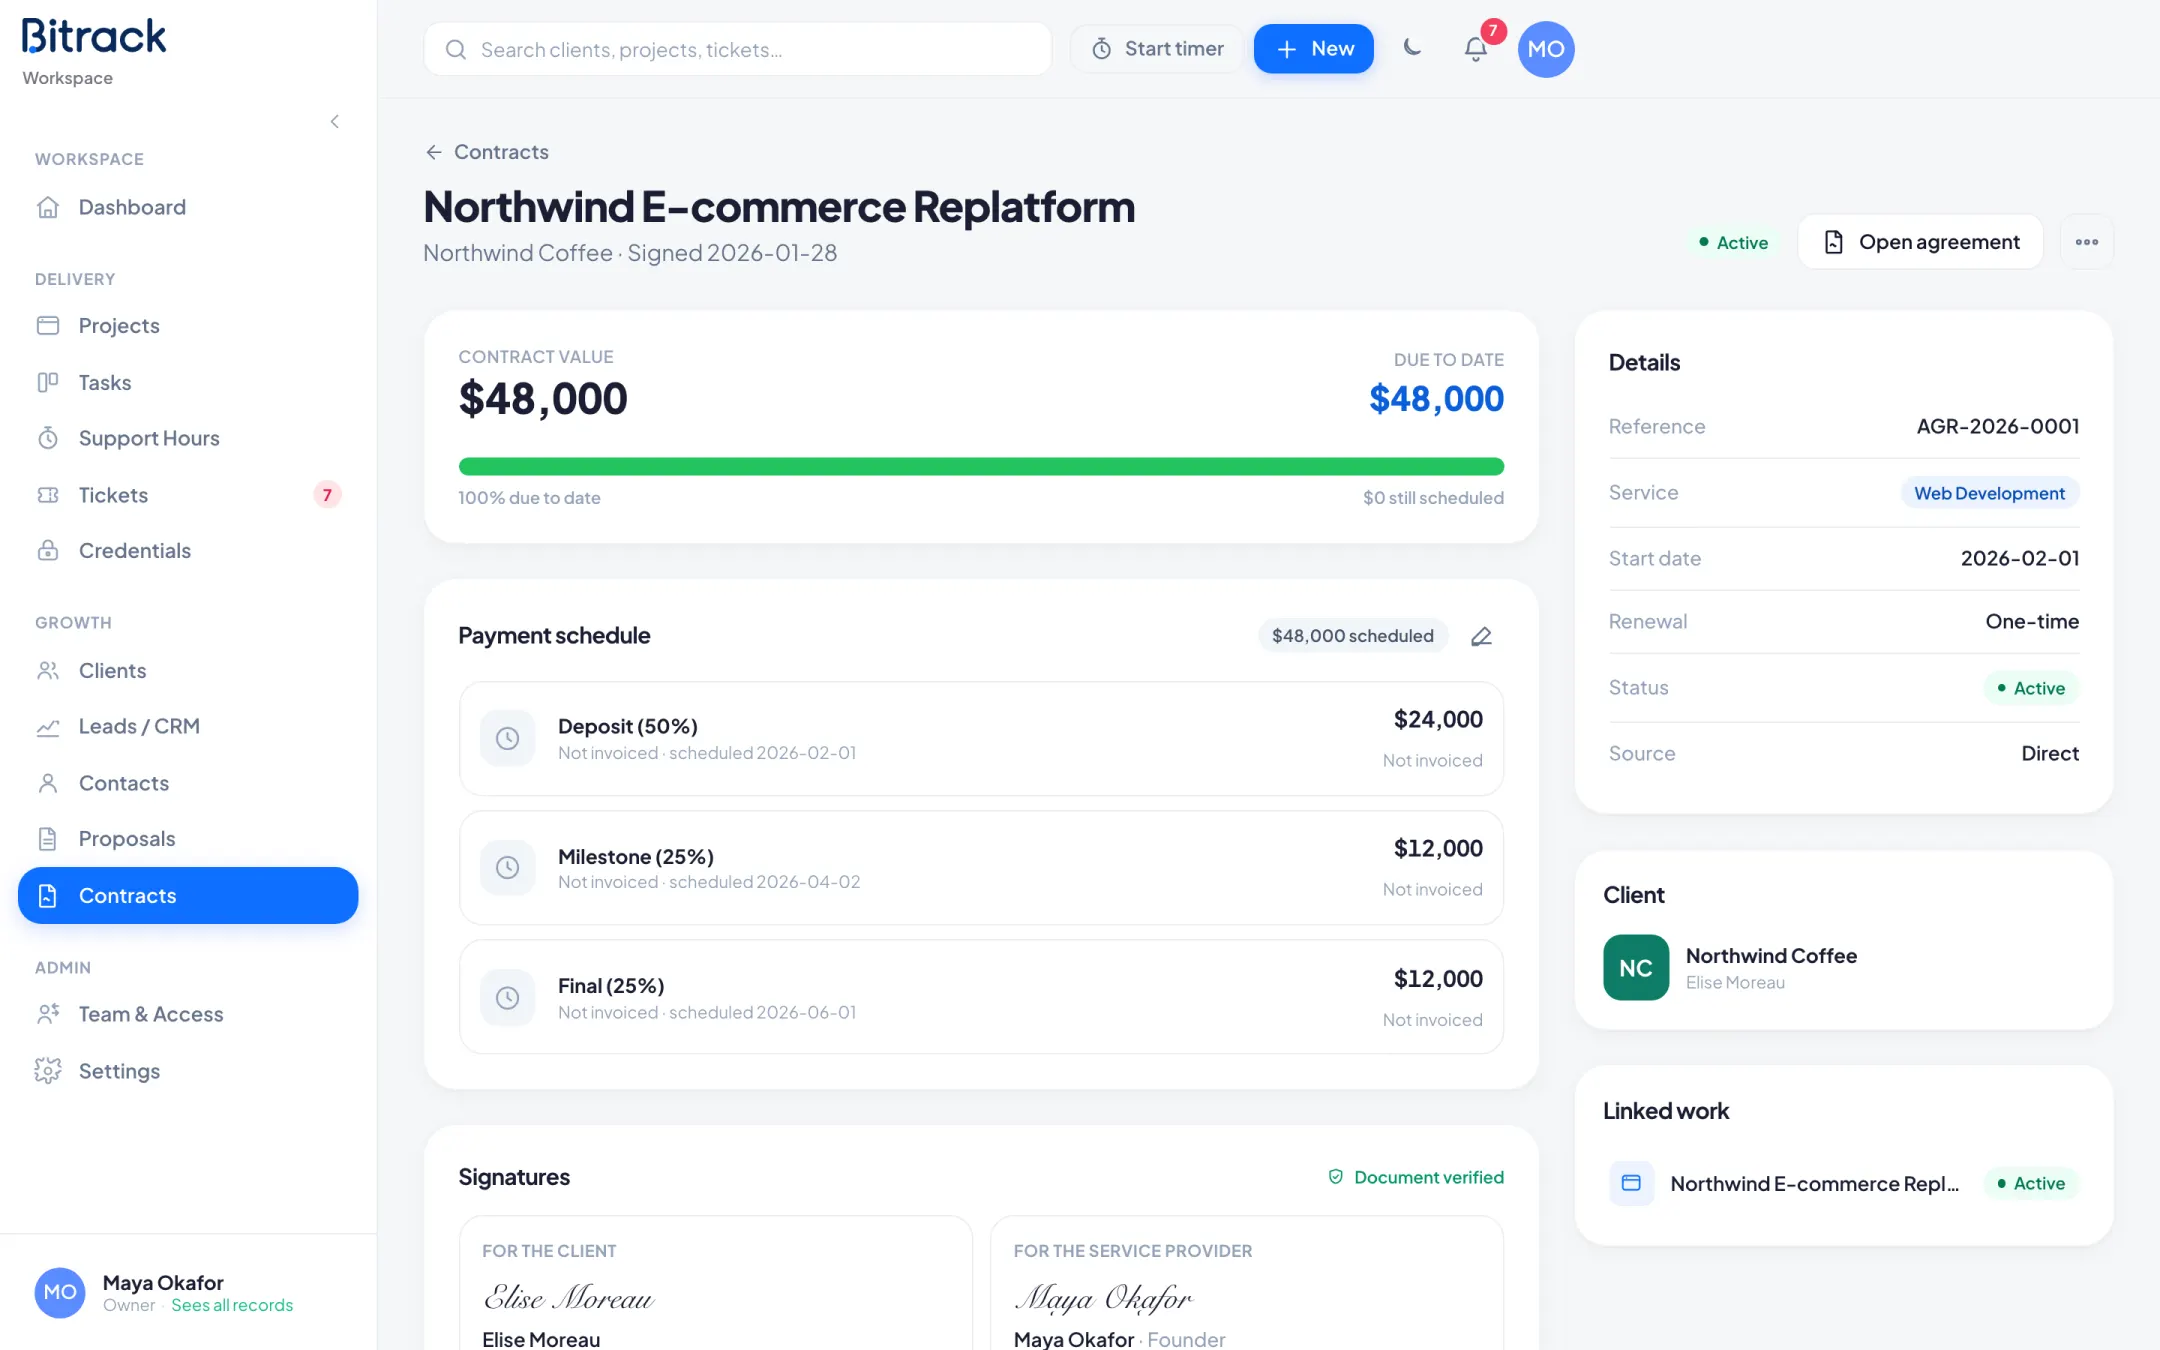Image resolution: width=2160 pixels, height=1350 pixels.
Task: Click the linked work project icon
Action: (x=1631, y=1183)
